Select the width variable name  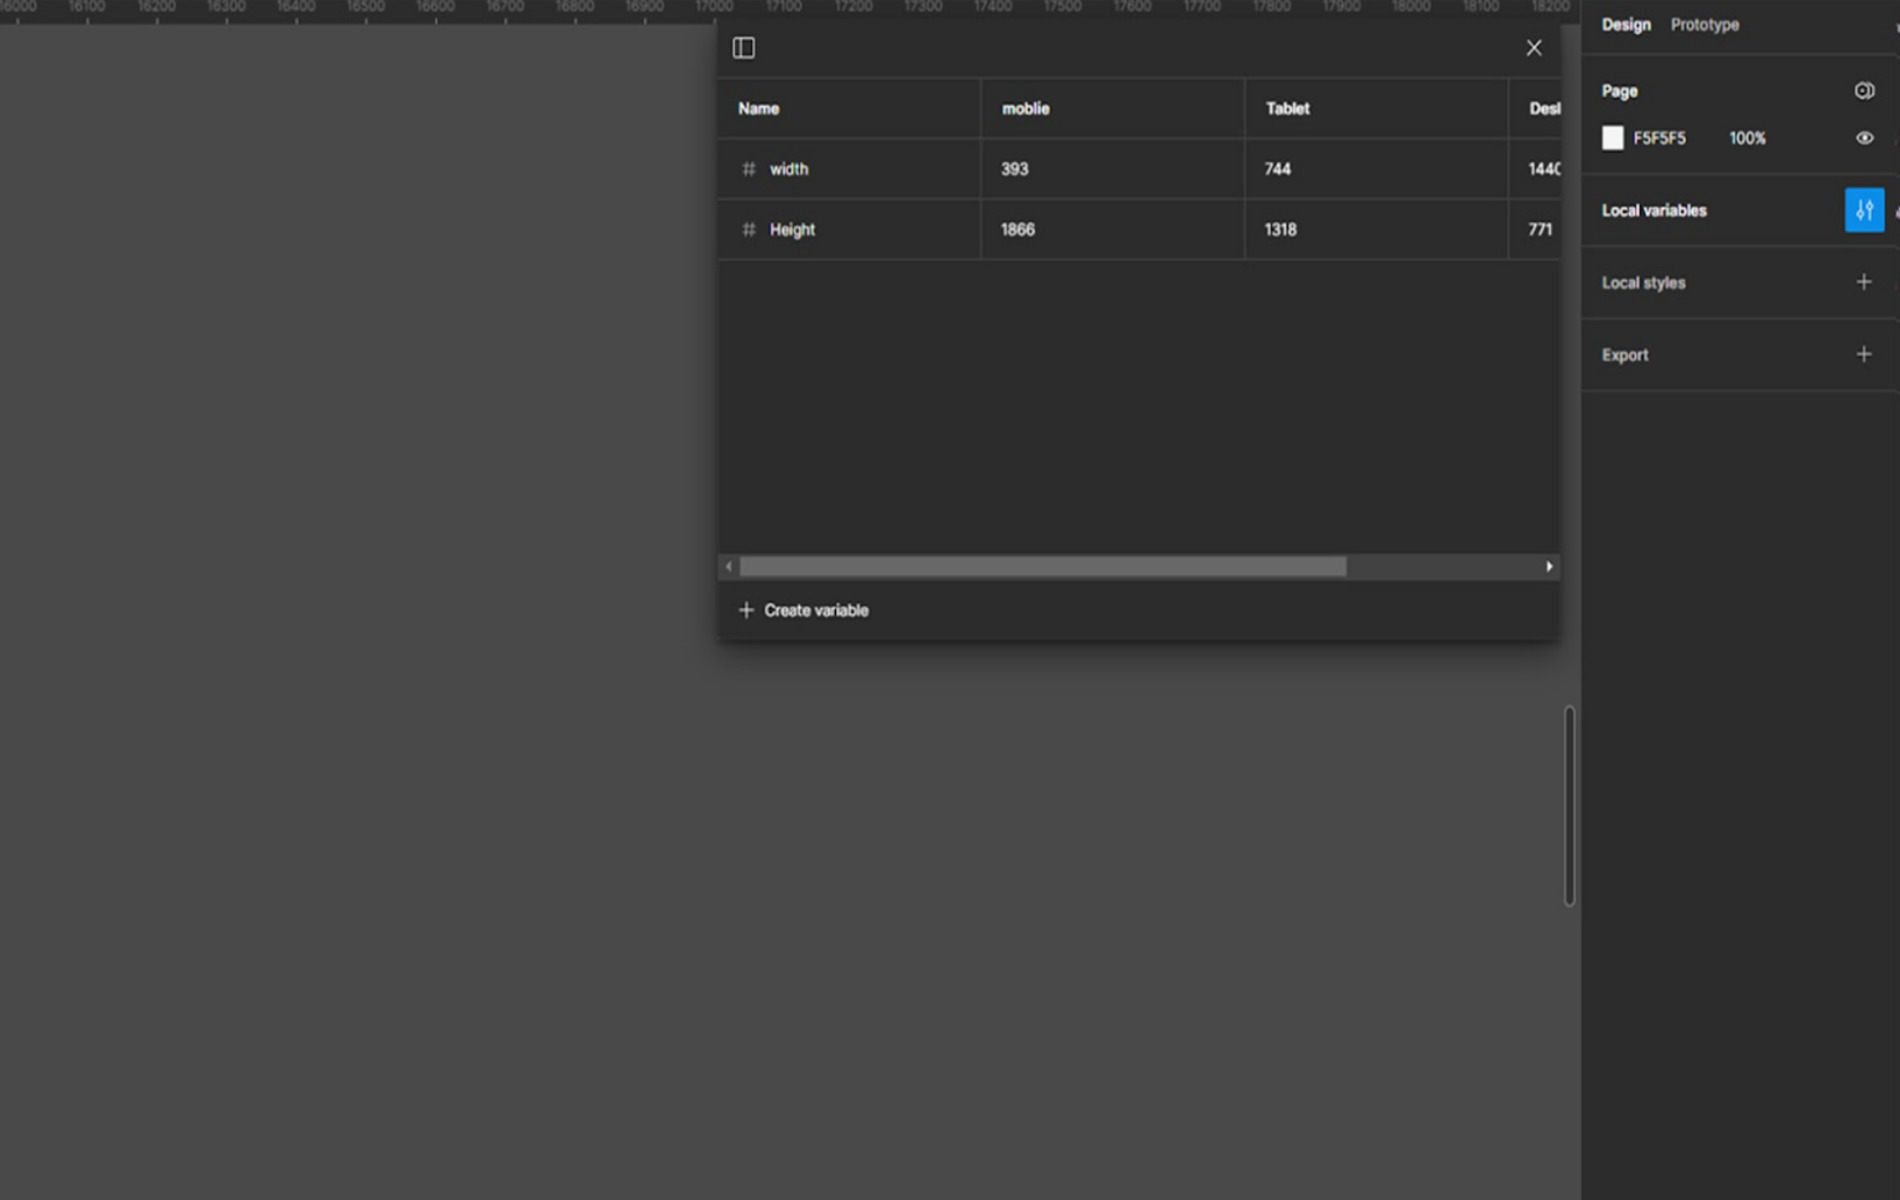coord(789,169)
